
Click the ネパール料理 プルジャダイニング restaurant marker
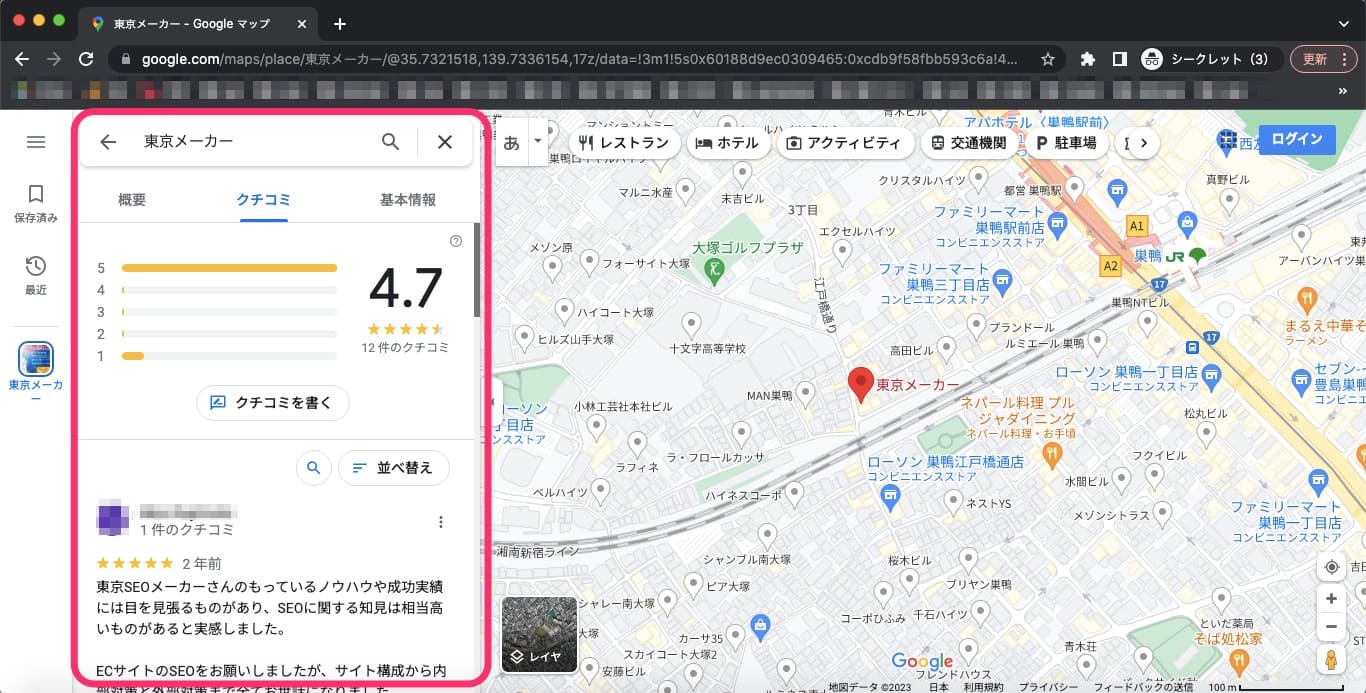(x=1051, y=456)
